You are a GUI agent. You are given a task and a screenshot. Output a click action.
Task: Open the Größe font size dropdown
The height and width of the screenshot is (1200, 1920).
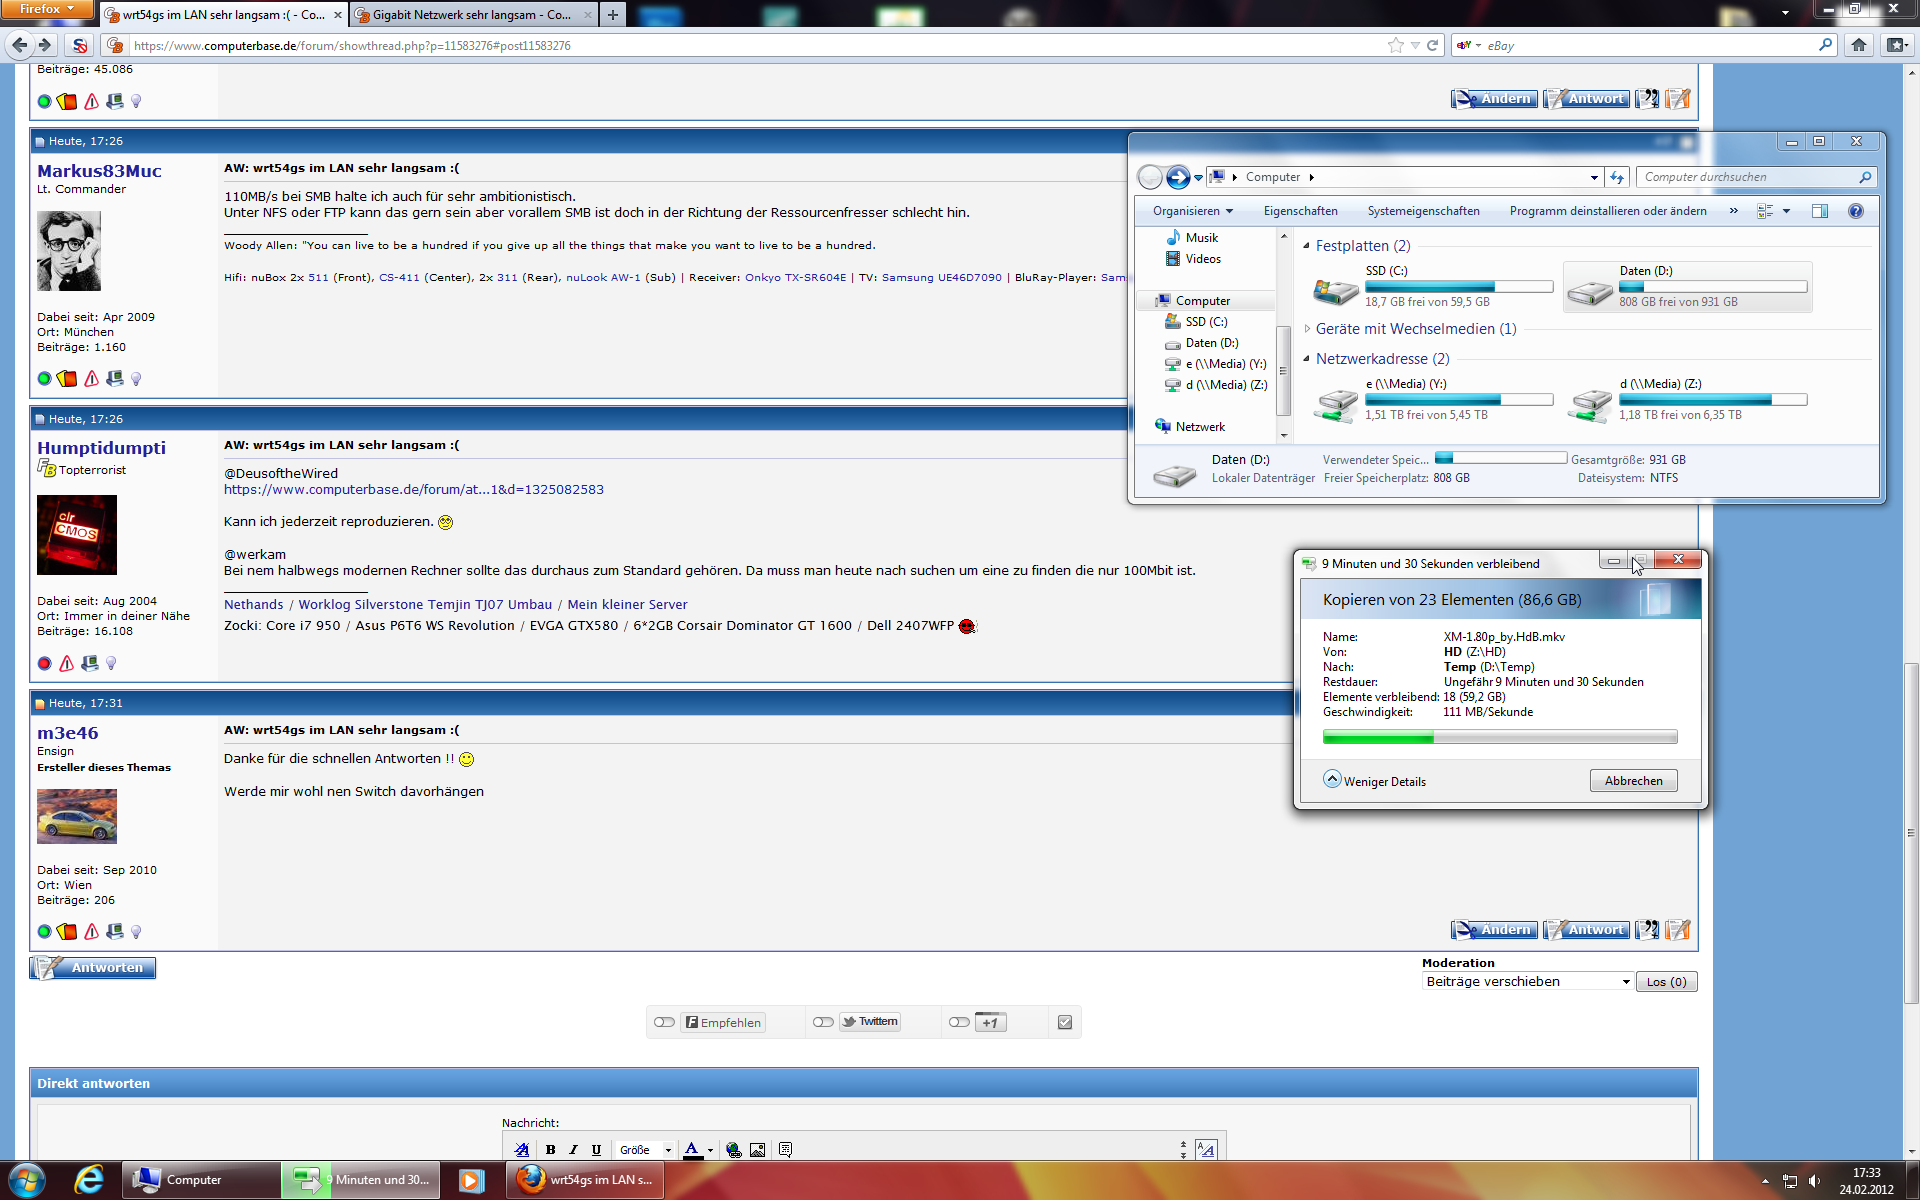tap(645, 1150)
